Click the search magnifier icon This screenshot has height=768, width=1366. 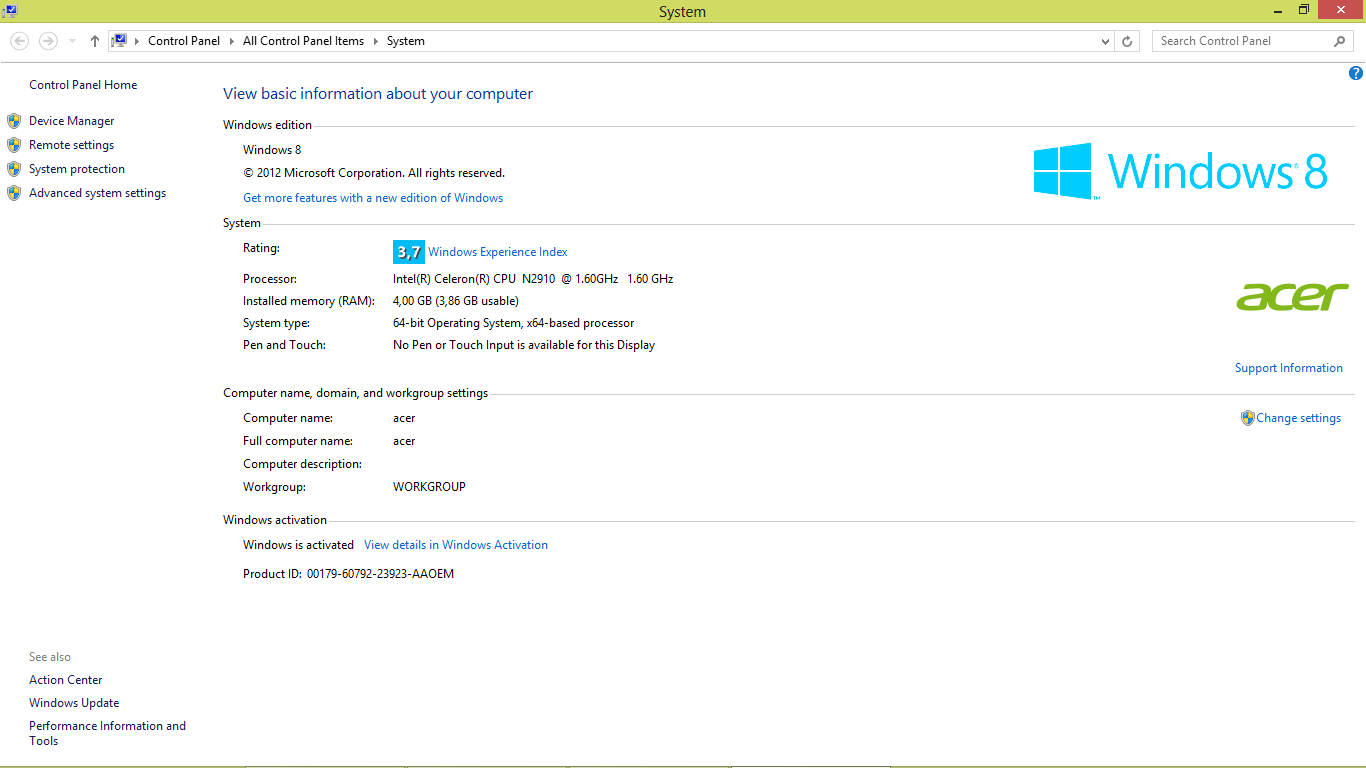click(1340, 41)
